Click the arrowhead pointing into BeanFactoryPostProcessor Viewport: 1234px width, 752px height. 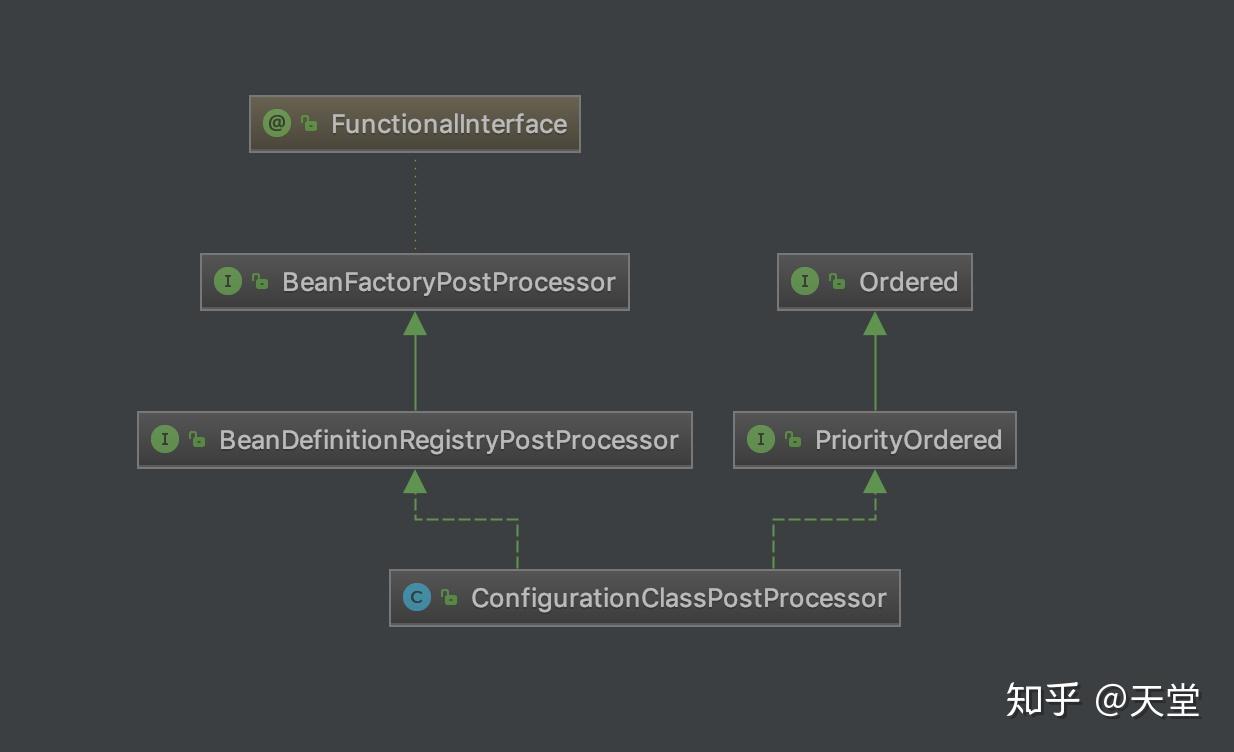click(415, 322)
